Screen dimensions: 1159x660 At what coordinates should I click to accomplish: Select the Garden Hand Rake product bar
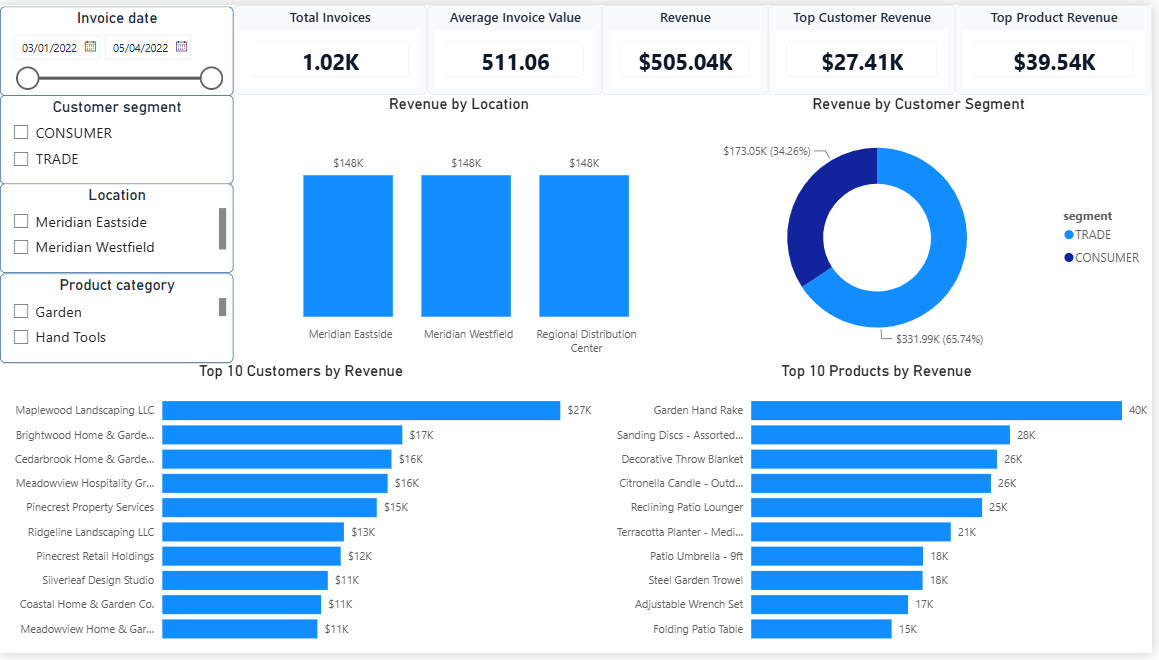coord(937,410)
